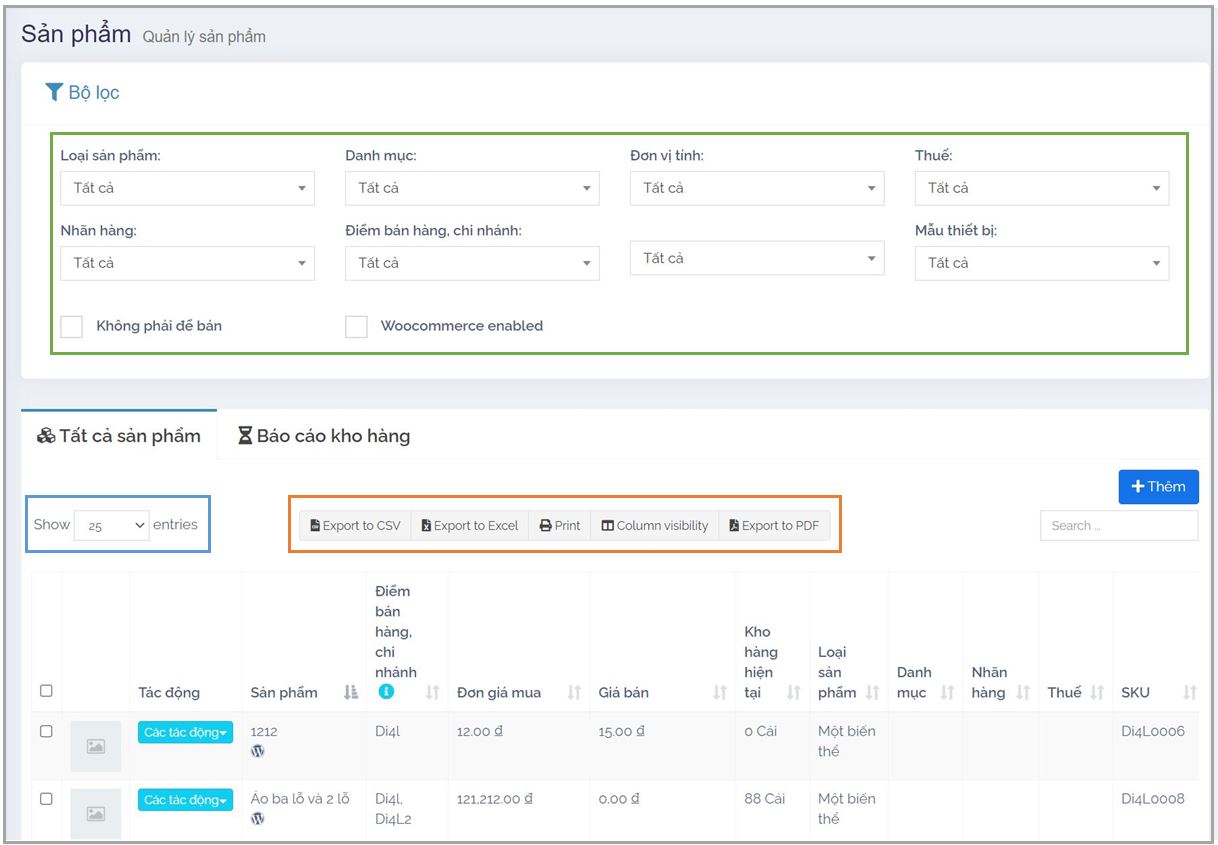Click the sort icon next to SKU
Viewport: 1218px width, 845px height.
[1189, 692]
